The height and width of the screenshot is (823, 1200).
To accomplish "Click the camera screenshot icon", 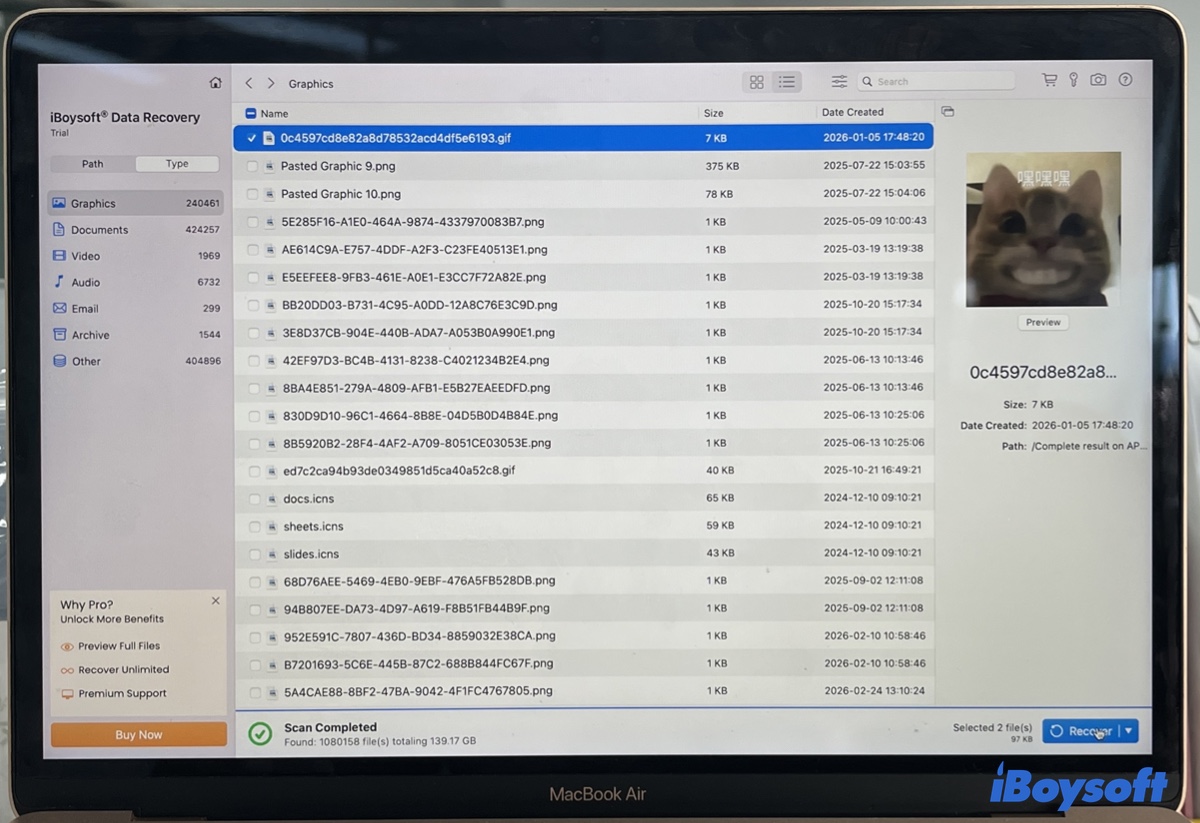I will point(1099,79).
